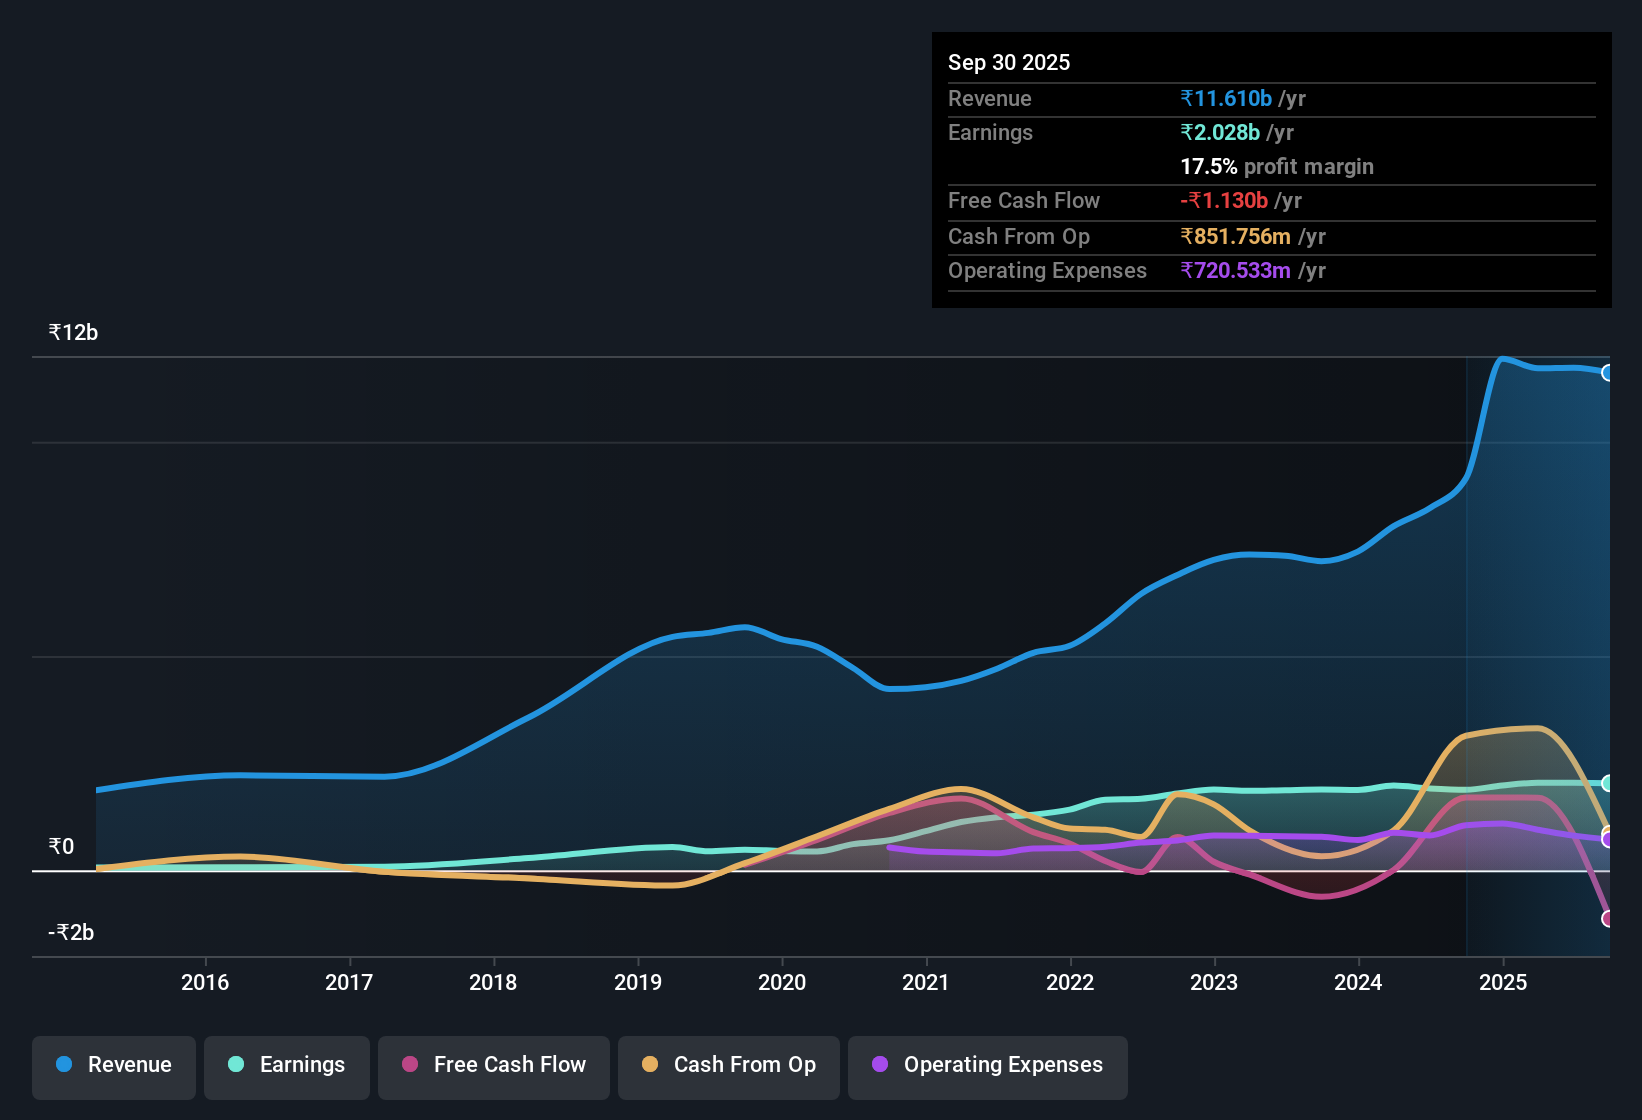Click the teal Earnings dot icon in legend
This screenshot has height=1120, width=1642.
tap(236, 1065)
